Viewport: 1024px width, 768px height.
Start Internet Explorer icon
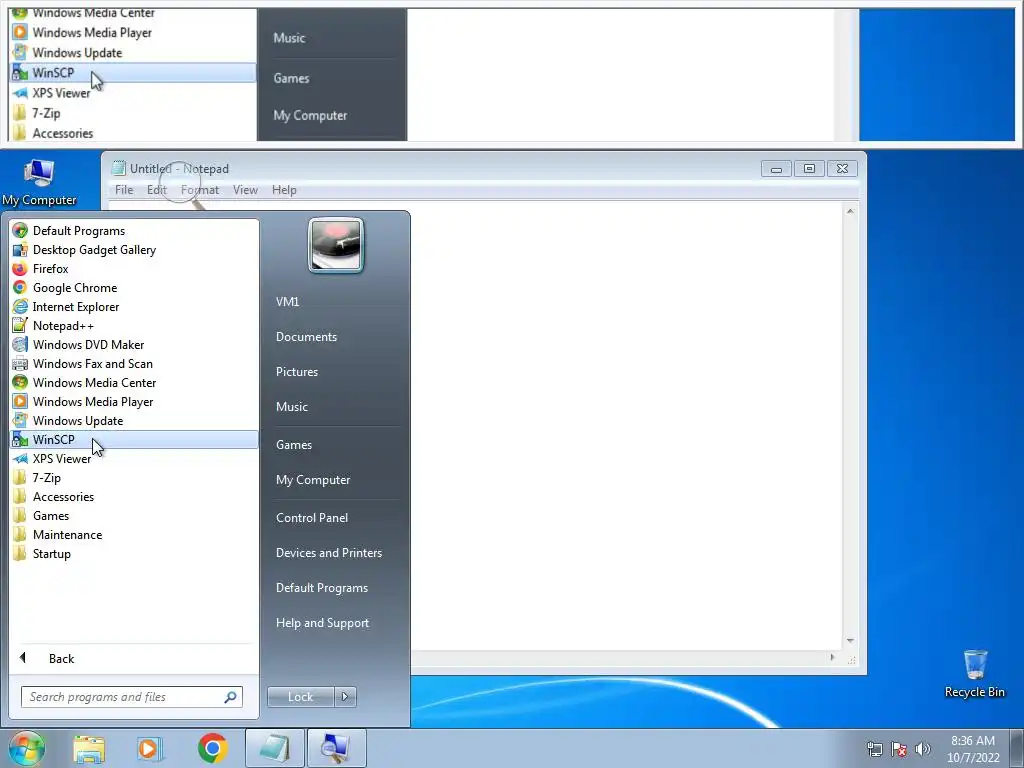click(20, 306)
